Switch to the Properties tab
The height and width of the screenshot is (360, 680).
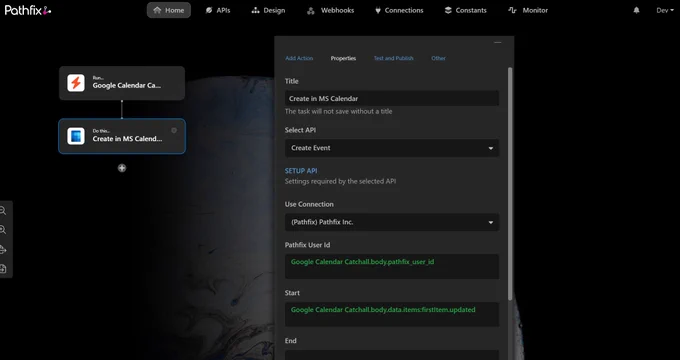point(343,58)
